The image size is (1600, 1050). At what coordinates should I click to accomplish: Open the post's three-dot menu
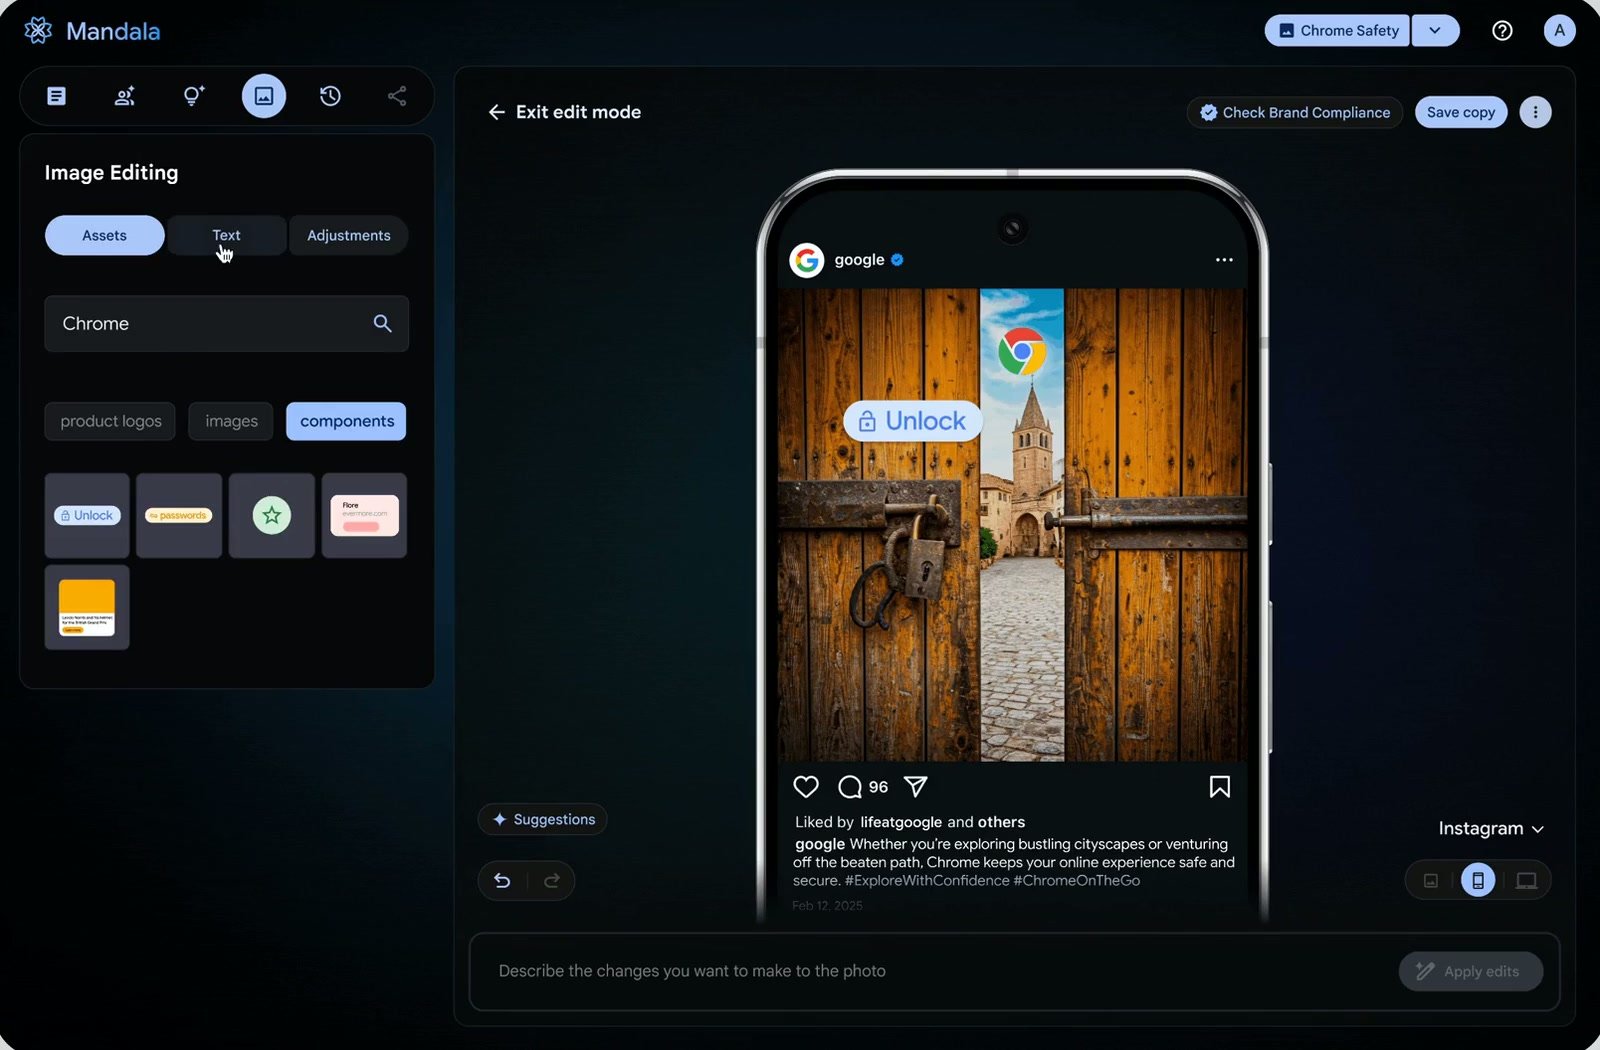click(1224, 260)
